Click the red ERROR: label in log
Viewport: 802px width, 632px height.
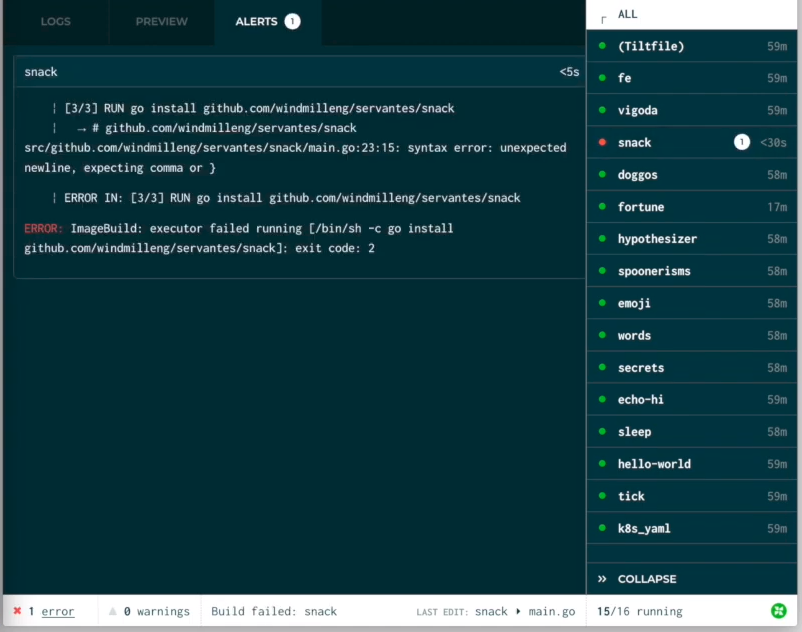pyautogui.click(x=43, y=229)
